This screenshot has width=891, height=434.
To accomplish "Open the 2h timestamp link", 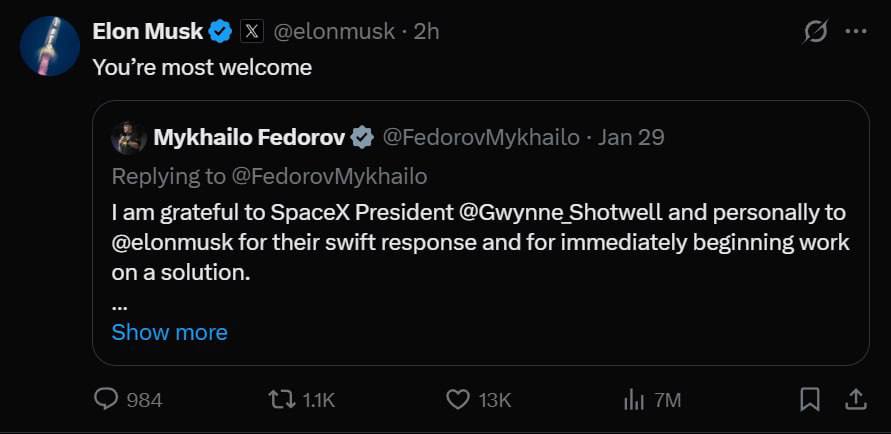I will (427, 31).
